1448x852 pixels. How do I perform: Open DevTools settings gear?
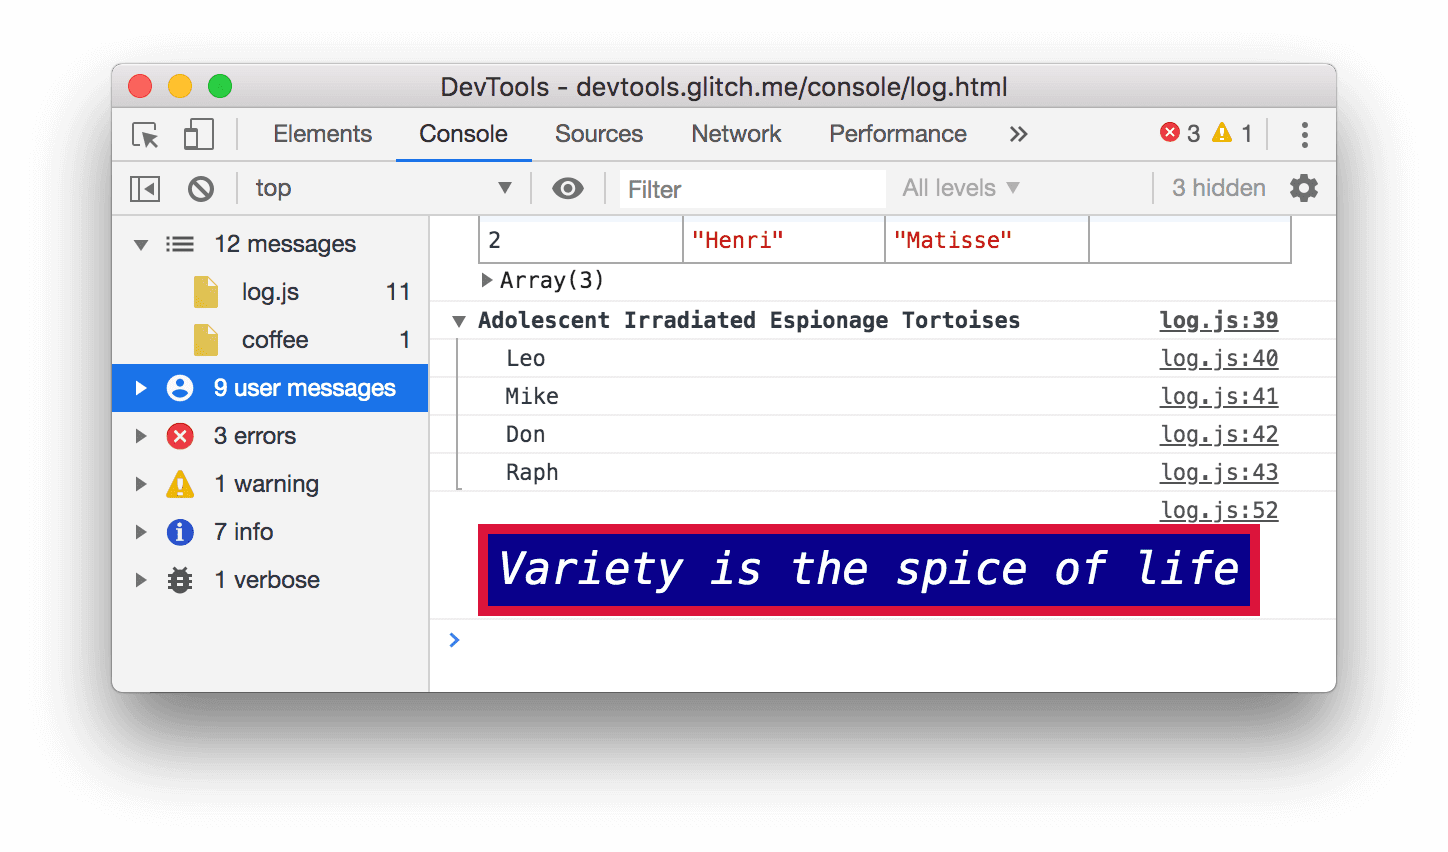pos(1305,188)
